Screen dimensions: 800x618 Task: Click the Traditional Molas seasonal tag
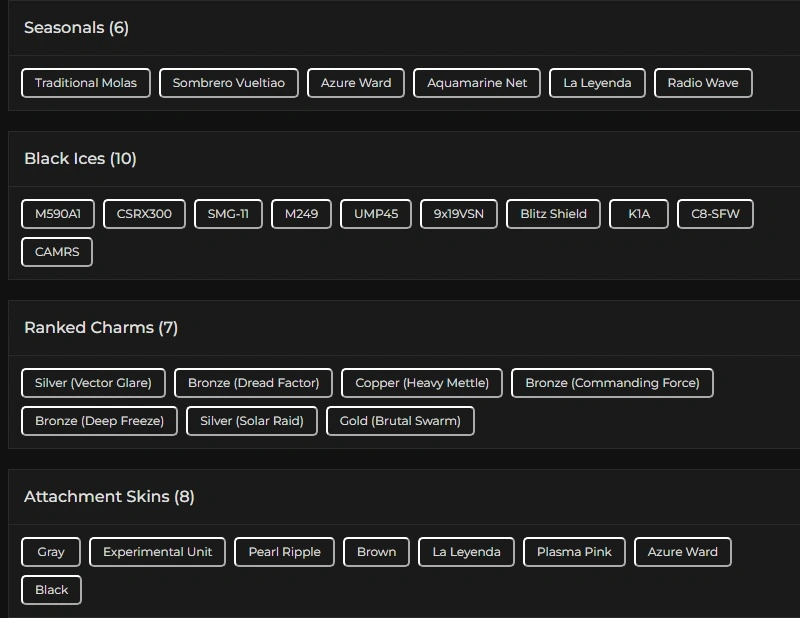pyautogui.click(x=86, y=83)
